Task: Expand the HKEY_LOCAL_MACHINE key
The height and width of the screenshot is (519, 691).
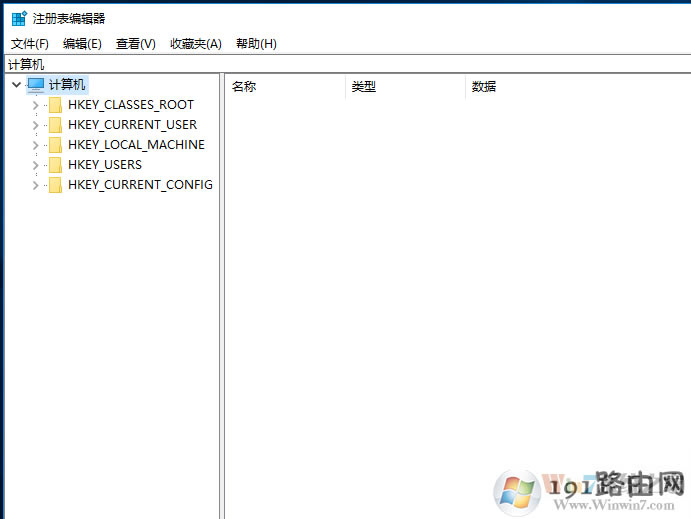Action: [x=36, y=145]
